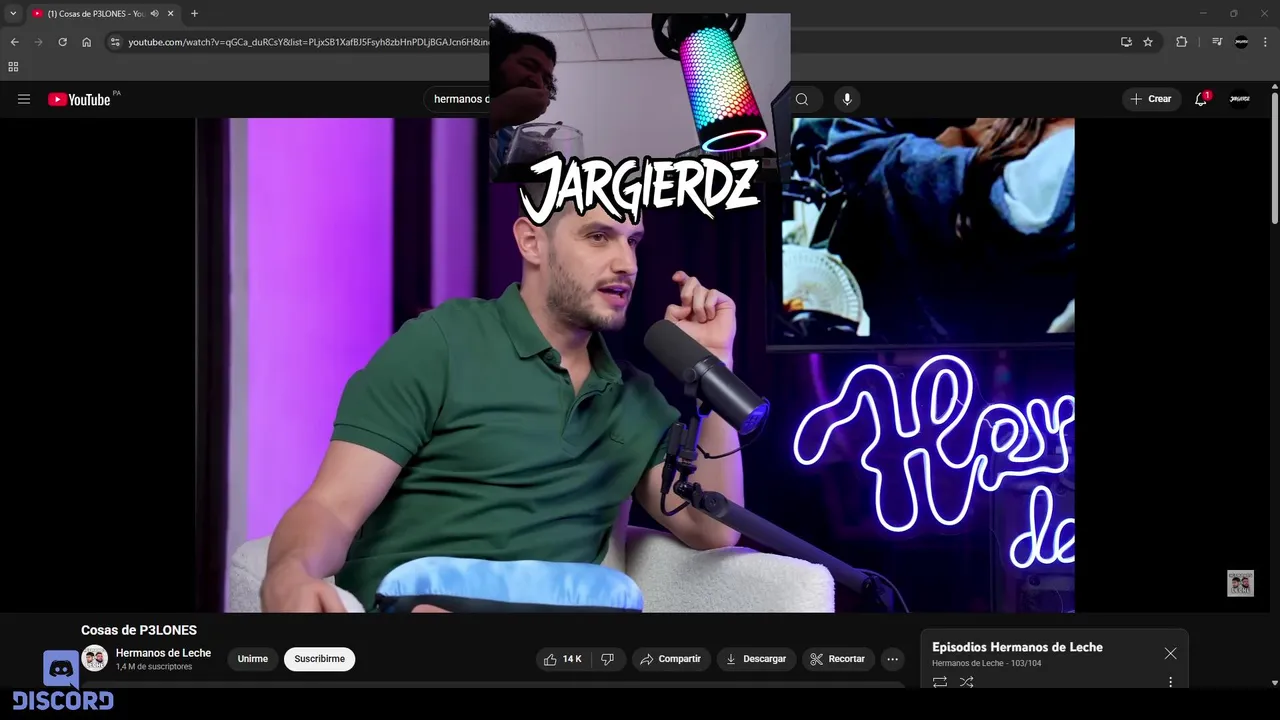The height and width of the screenshot is (720, 1280).
Task: Close the Episodios Hermanos de Leche playlist panel
Action: 1170,653
